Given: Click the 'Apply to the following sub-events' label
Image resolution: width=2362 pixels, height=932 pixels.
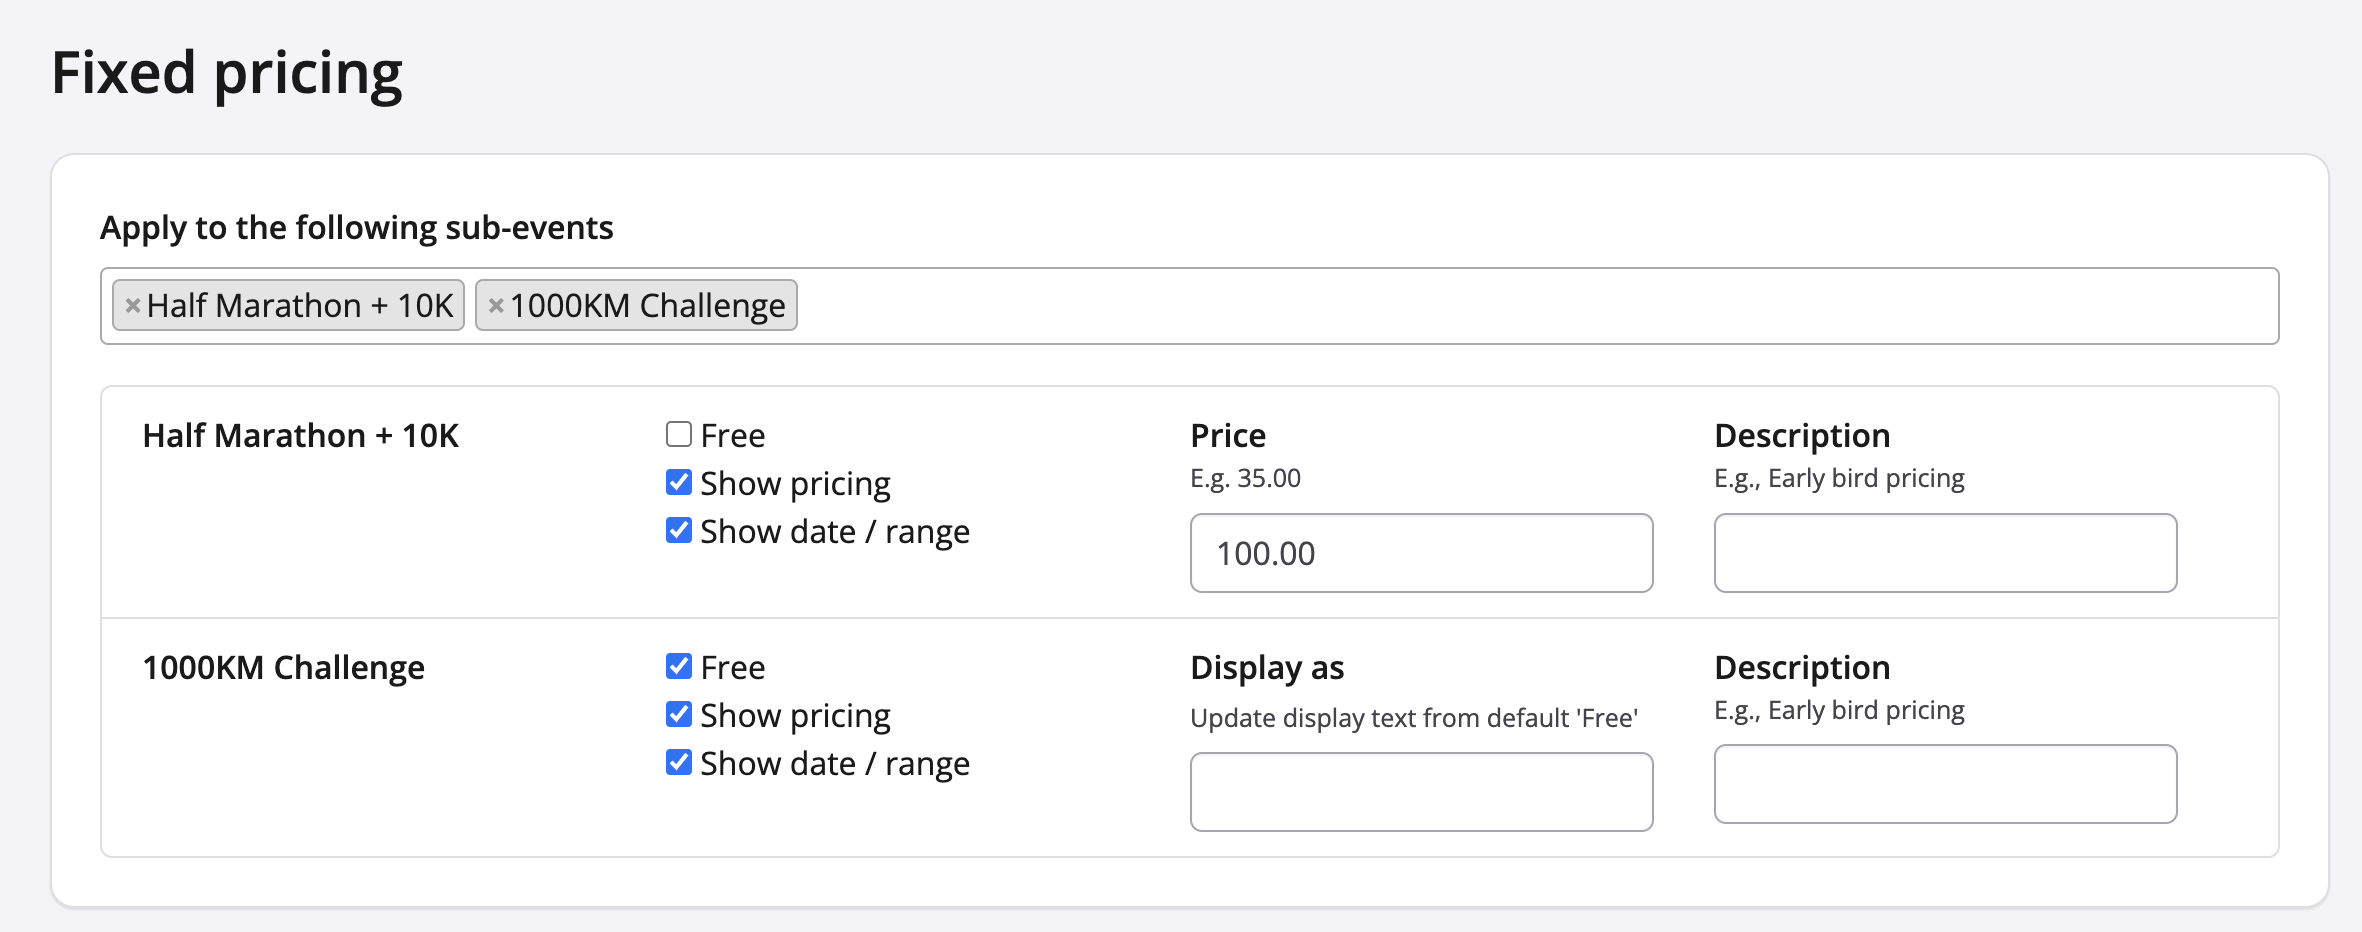Looking at the screenshot, I should (356, 228).
